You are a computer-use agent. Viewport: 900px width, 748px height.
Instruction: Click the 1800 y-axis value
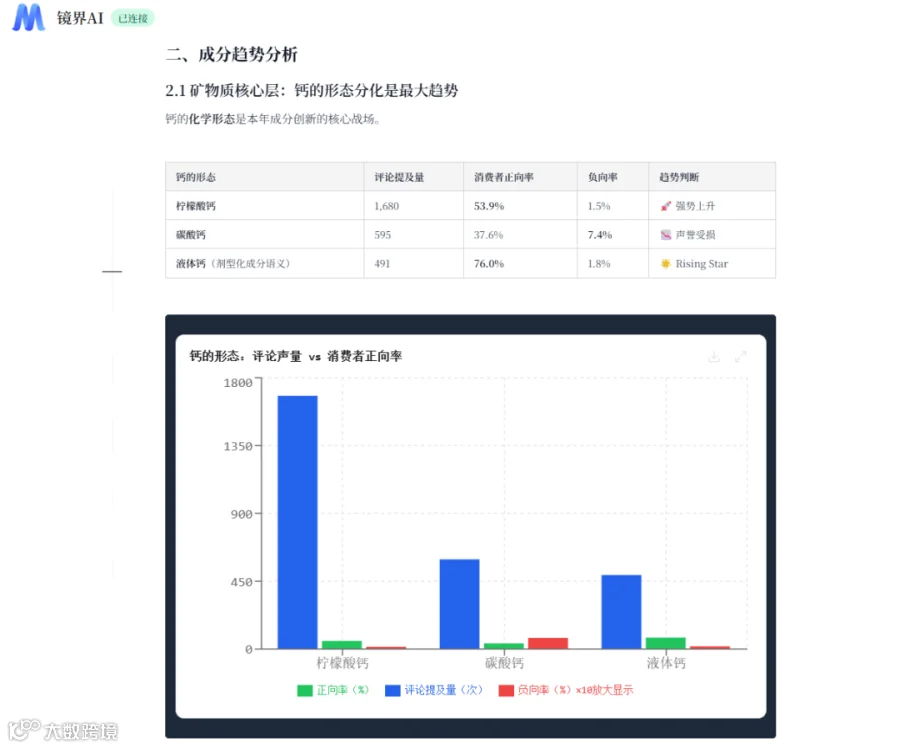pos(238,382)
